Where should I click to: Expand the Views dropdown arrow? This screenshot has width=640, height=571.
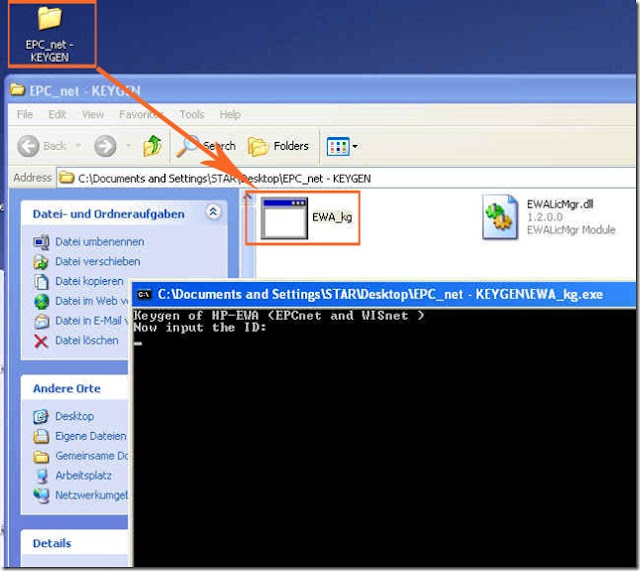355,146
